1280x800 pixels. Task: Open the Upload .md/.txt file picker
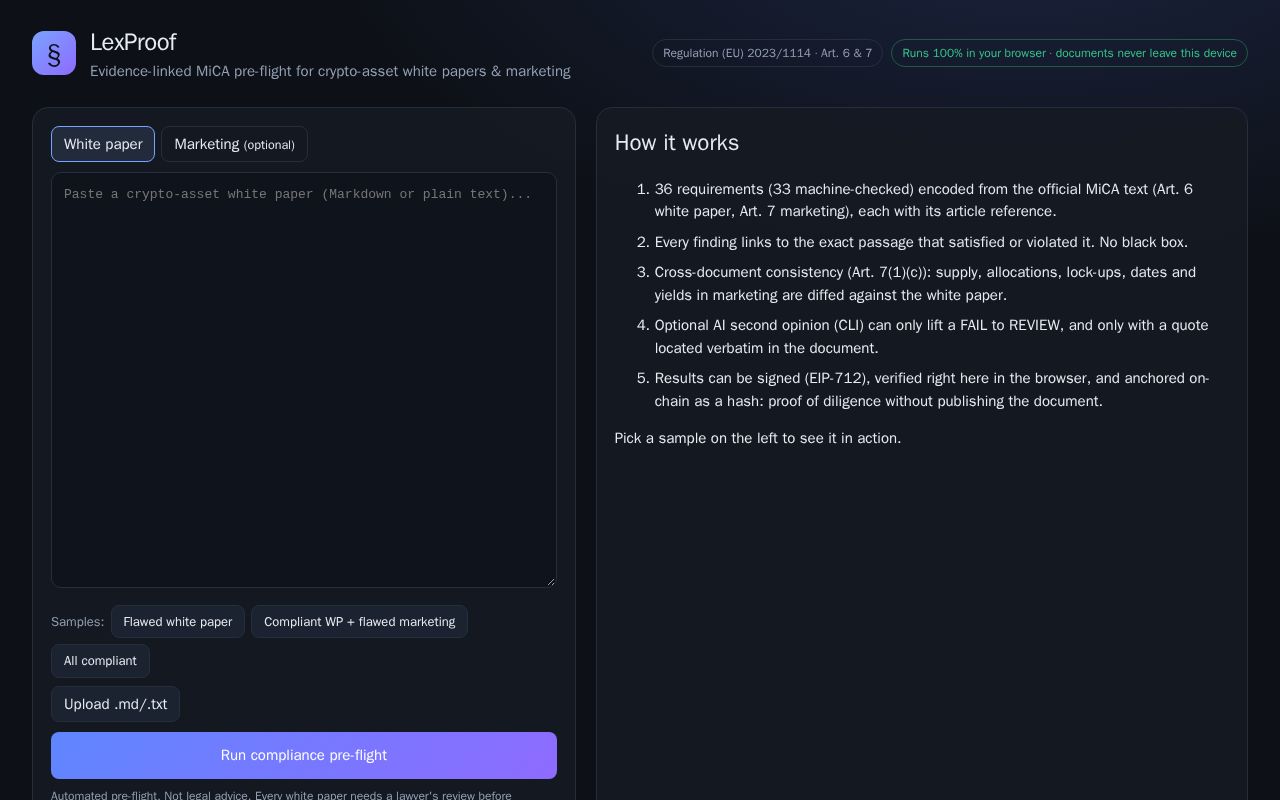[x=116, y=704]
